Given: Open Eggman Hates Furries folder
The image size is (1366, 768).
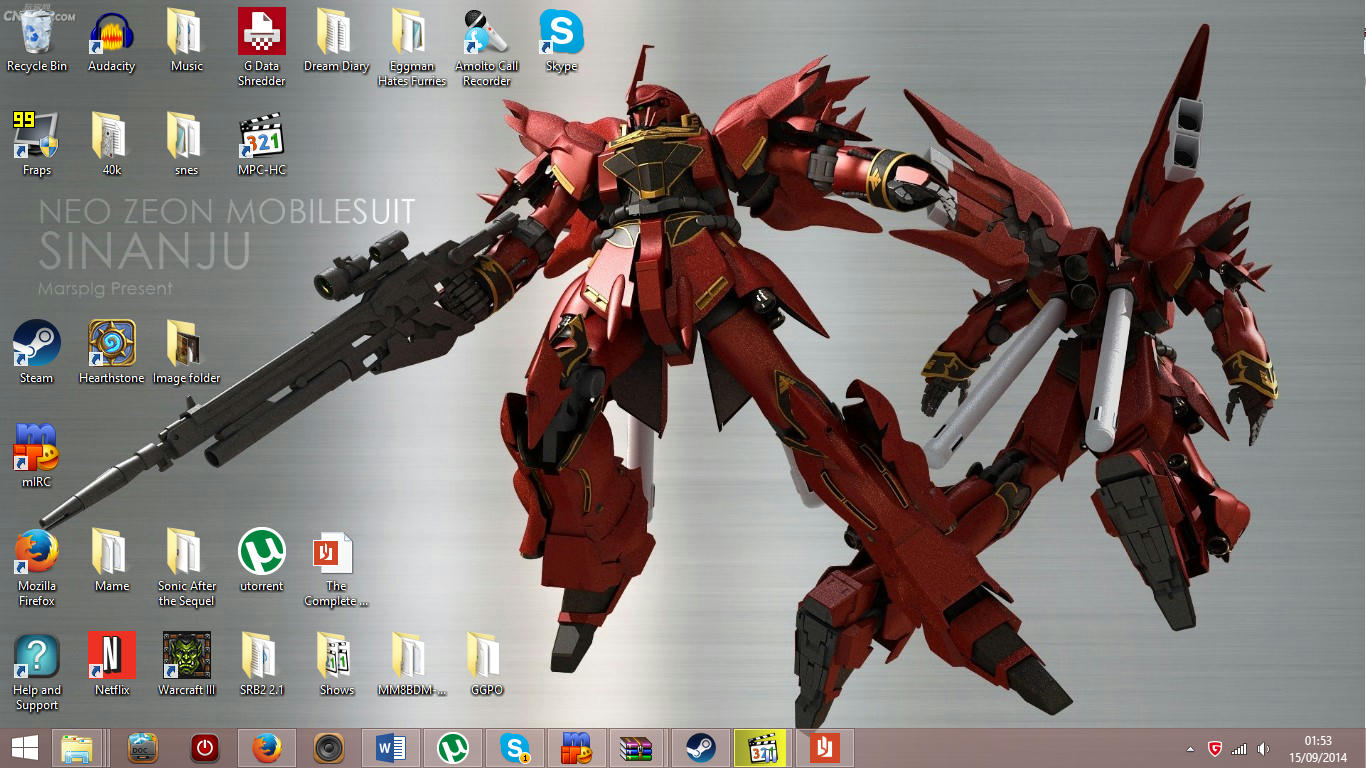Looking at the screenshot, I should [412, 48].
